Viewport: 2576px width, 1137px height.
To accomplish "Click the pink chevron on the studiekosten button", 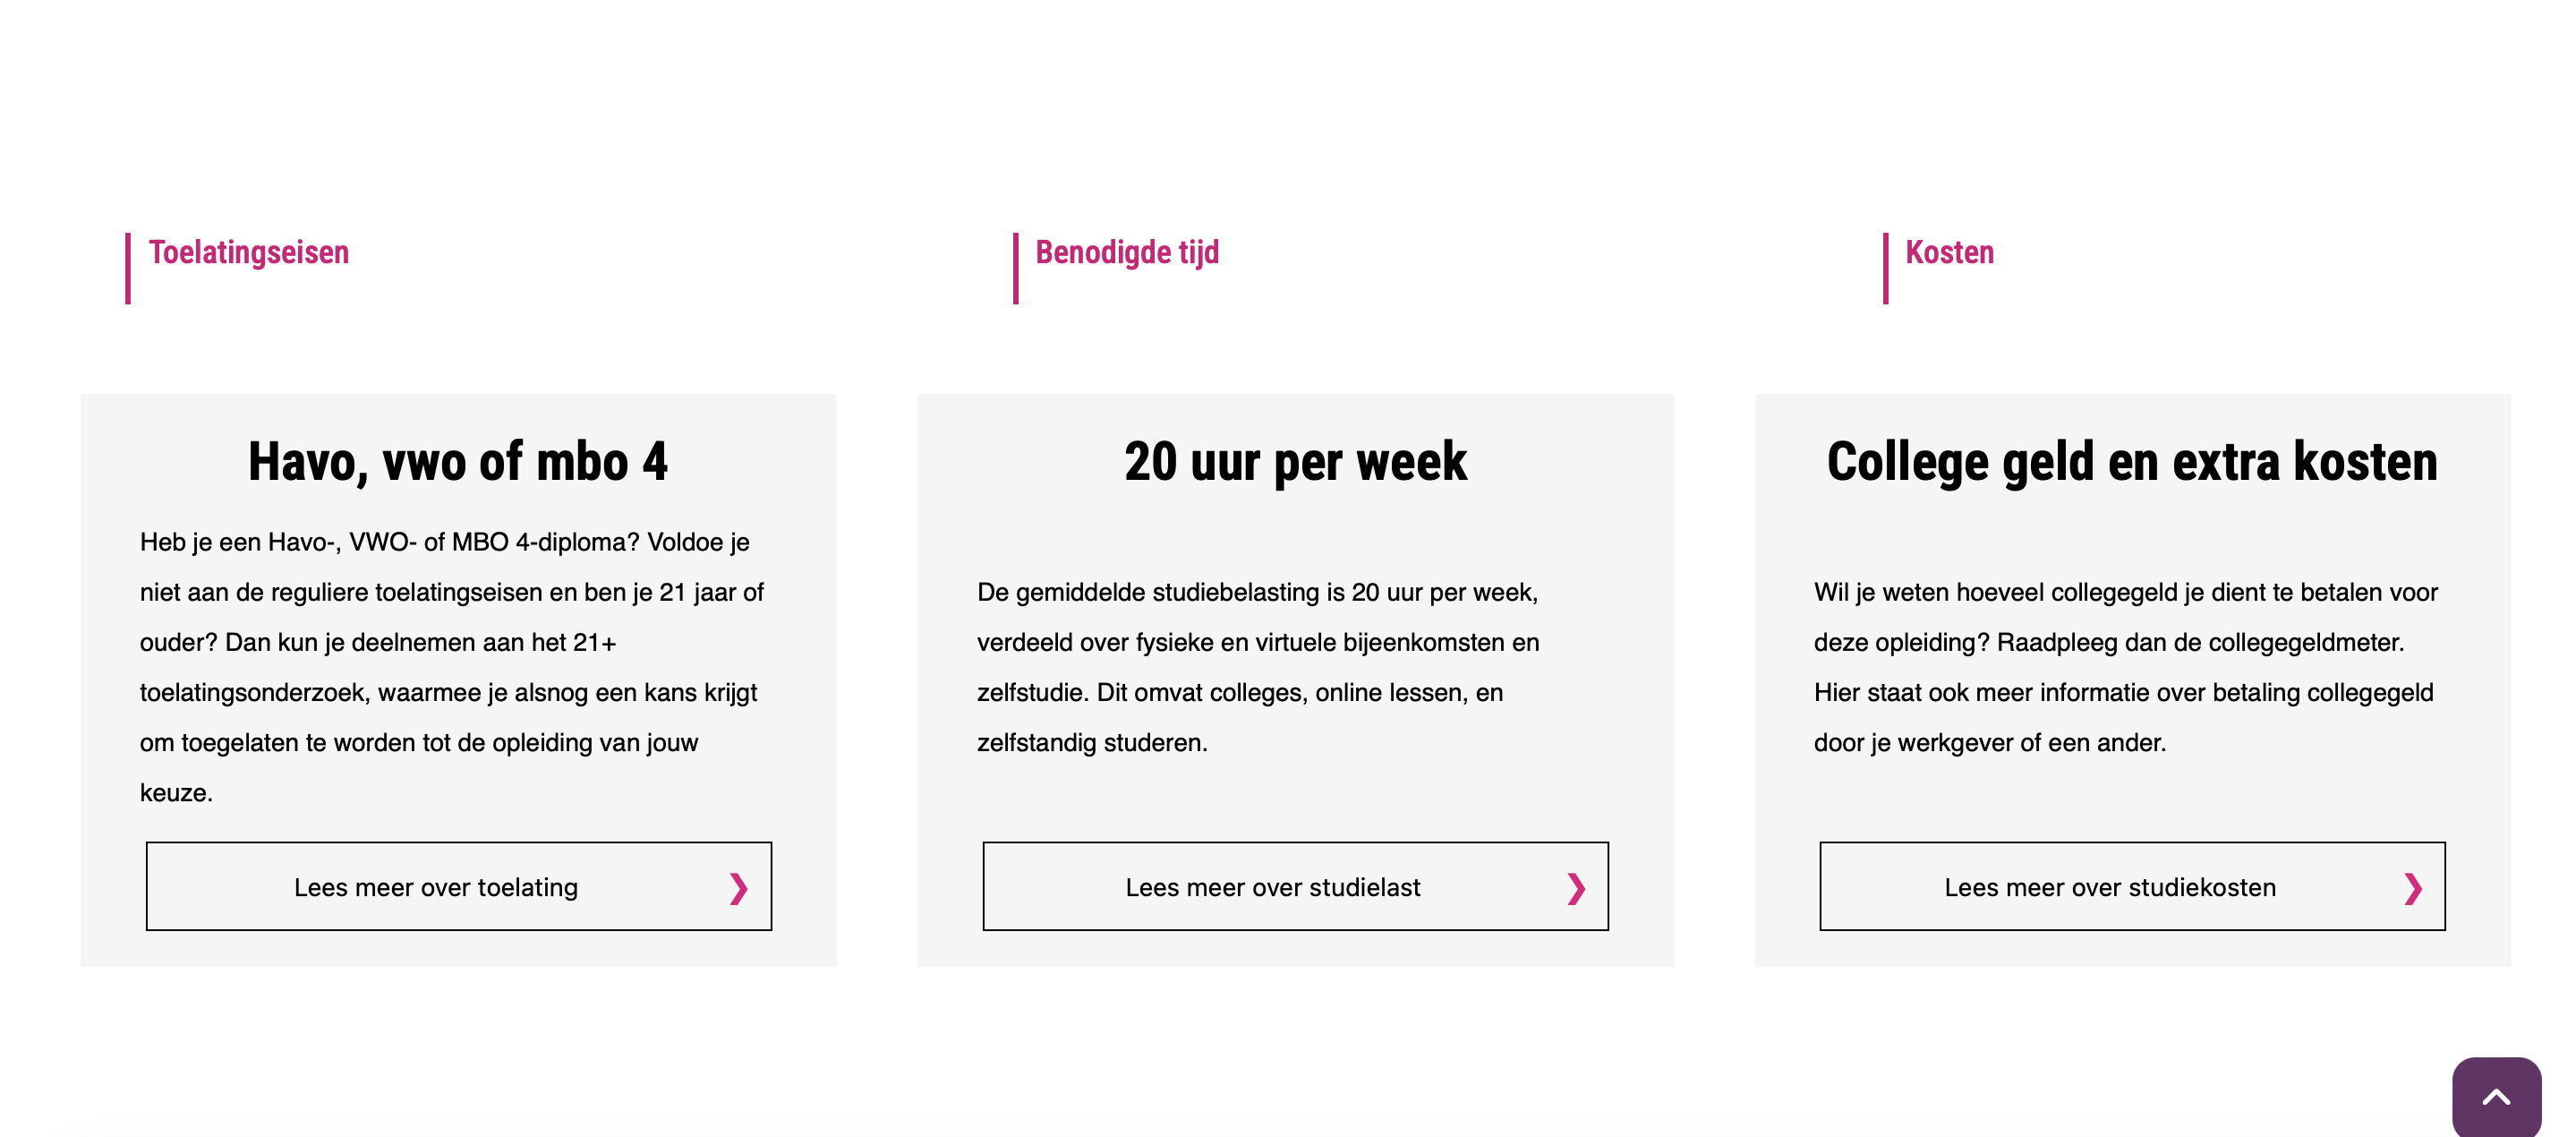I will tap(2412, 888).
